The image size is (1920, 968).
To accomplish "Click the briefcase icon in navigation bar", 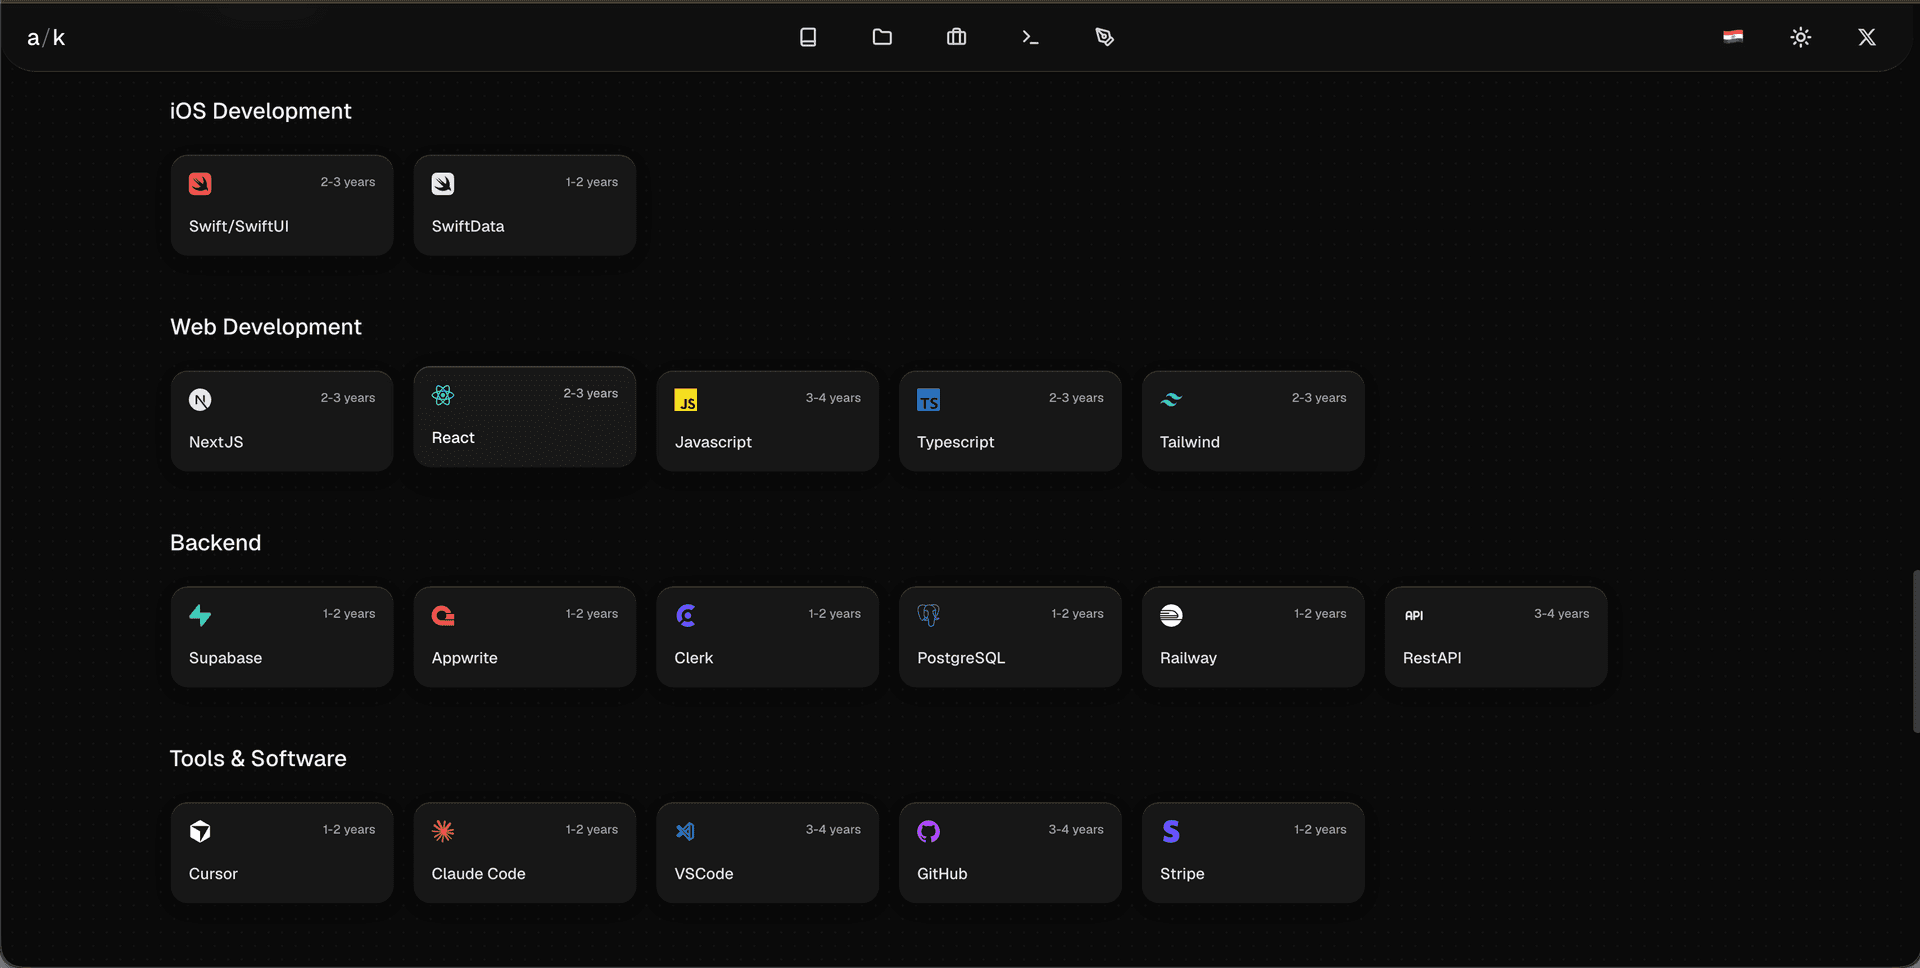I will tap(956, 37).
